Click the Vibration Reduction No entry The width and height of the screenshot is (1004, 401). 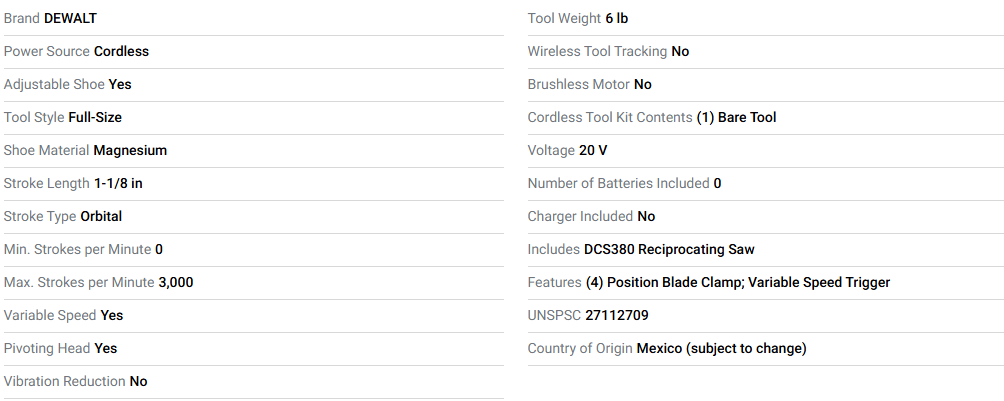[76, 382]
